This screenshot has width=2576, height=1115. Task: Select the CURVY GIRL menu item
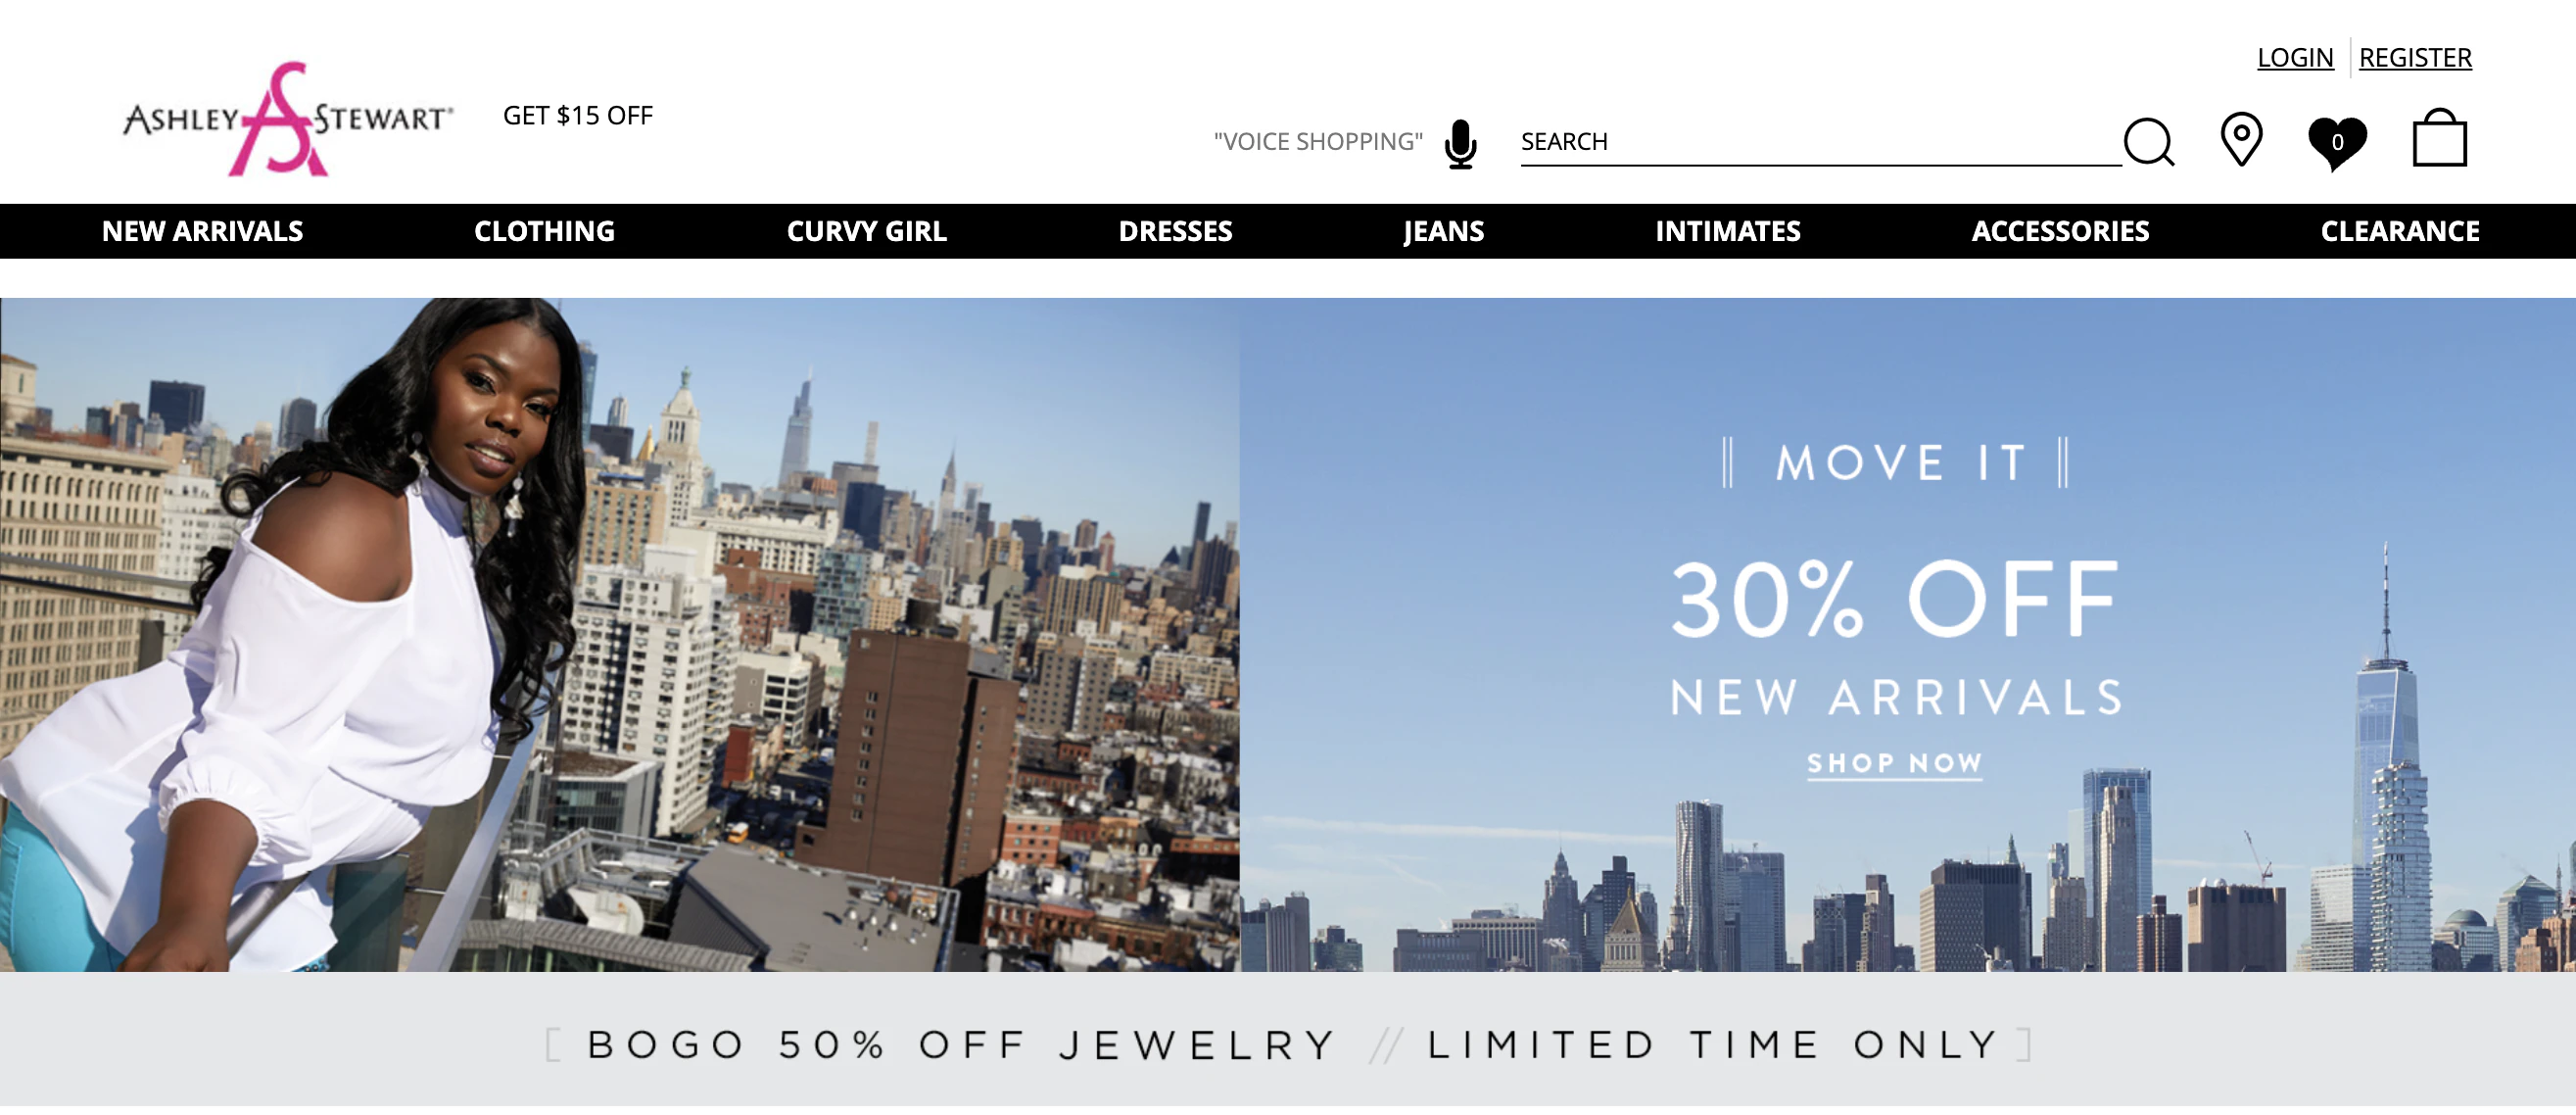click(x=866, y=231)
